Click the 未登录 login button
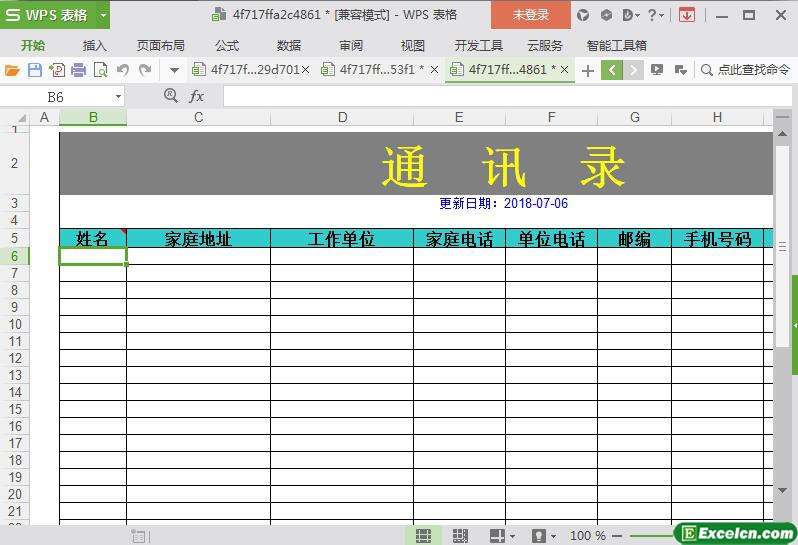This screenshot has height=545, width=798. (531, 15)
